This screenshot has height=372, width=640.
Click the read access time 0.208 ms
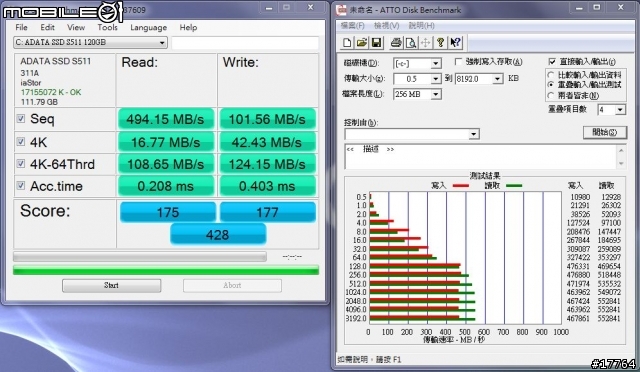[165, 186]
